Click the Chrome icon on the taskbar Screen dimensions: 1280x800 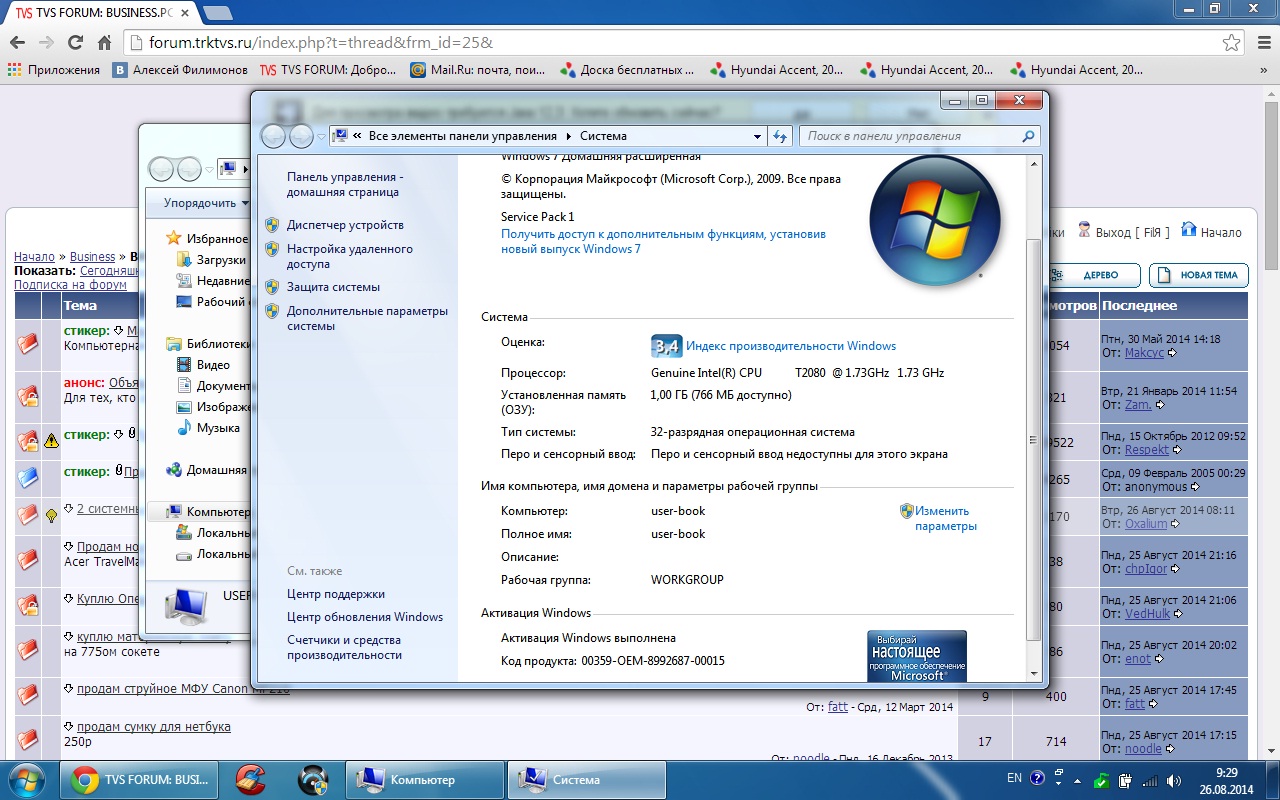85,780
